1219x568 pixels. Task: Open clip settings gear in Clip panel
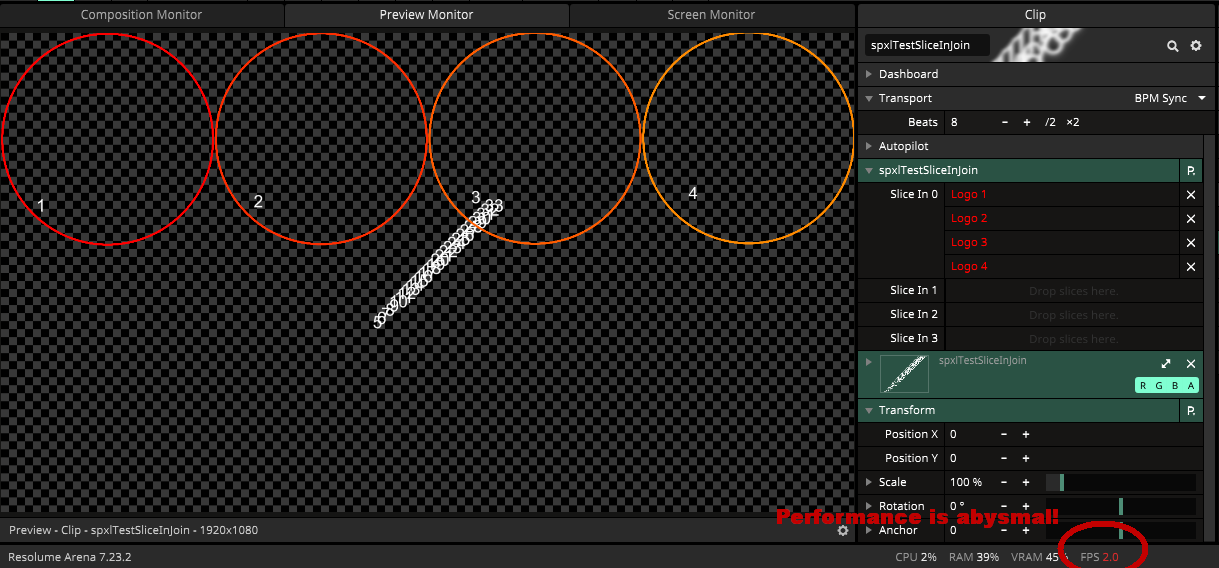pyautogui.click(x=1195, y=46)
